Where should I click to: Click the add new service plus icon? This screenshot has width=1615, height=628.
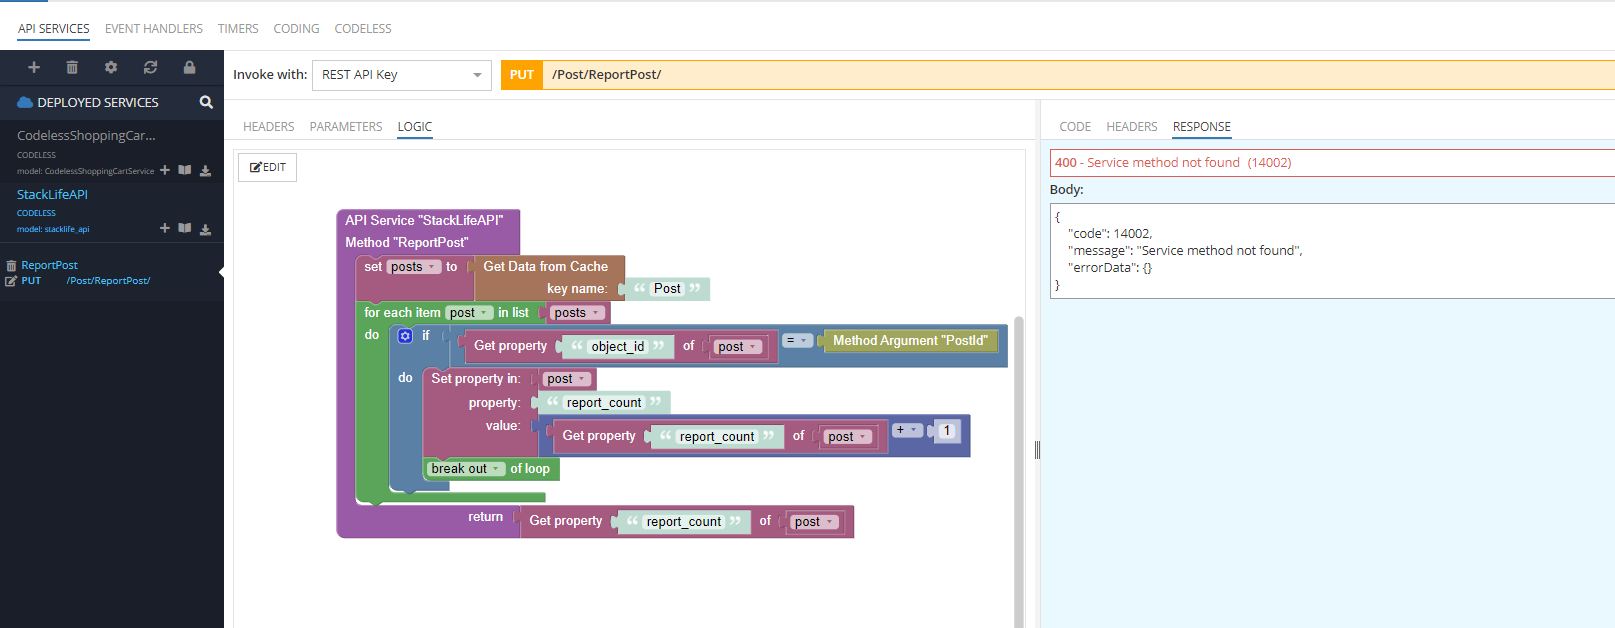[x=34, y=68]
